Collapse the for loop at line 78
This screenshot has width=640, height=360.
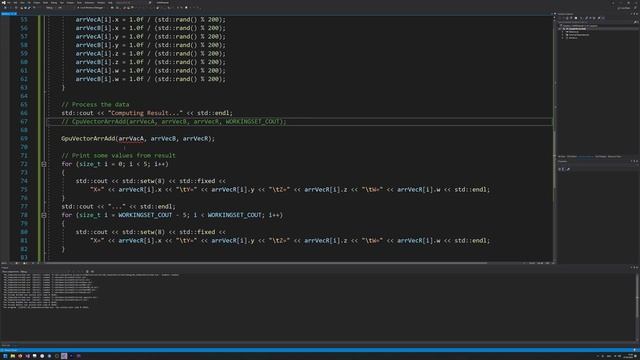tap(44, 215)
